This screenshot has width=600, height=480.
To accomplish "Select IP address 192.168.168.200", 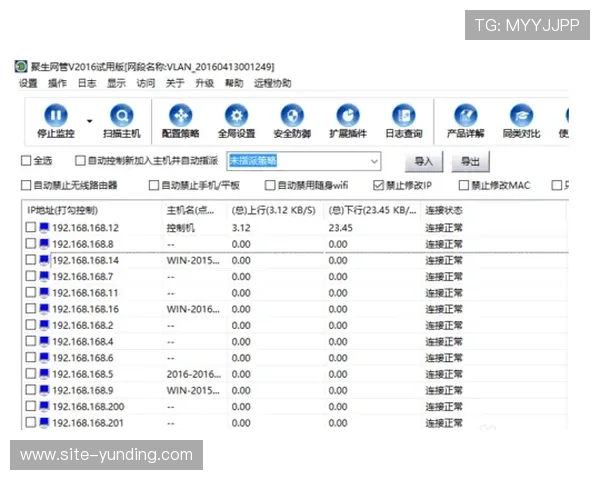I will point(88,407).
